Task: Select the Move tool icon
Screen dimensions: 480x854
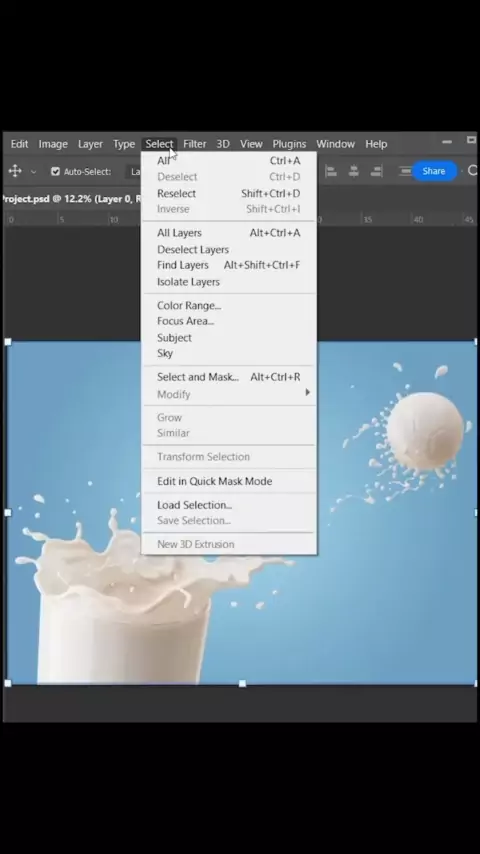Action: [15, 171]
